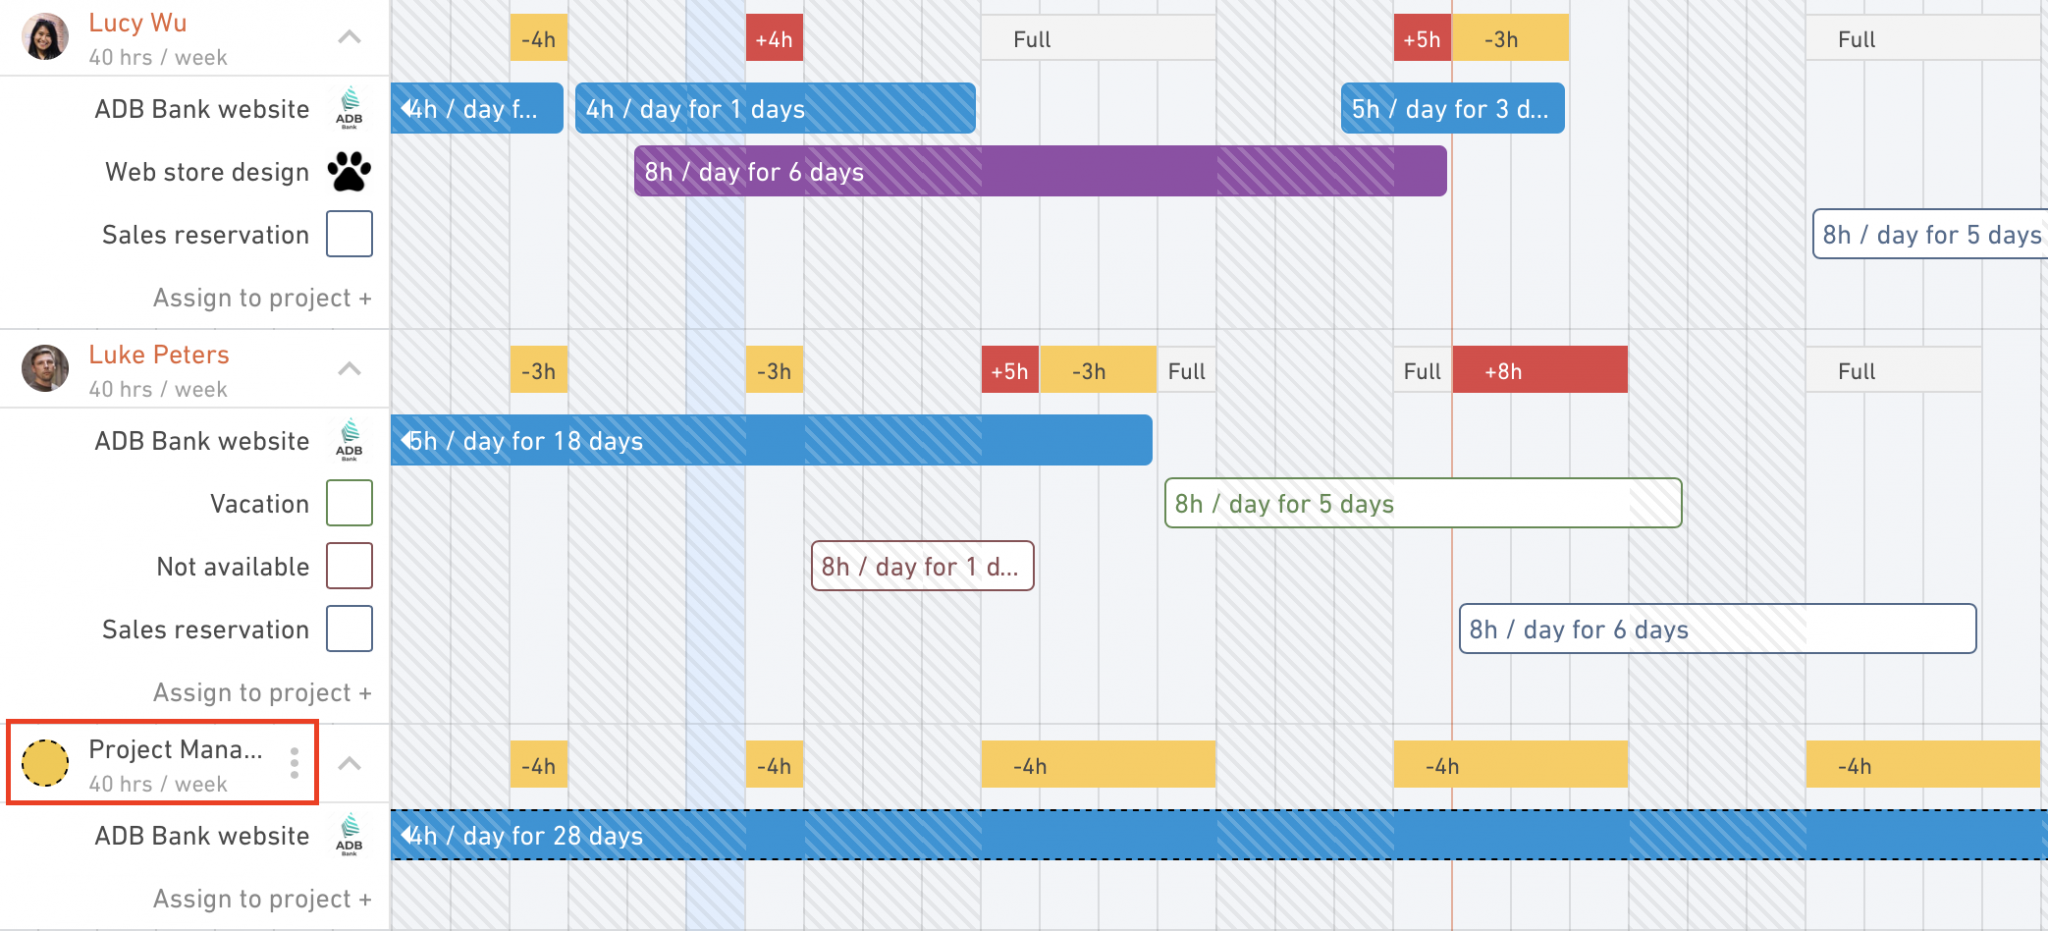Collapse Lucy Wu's project list

tap(349, 37)
